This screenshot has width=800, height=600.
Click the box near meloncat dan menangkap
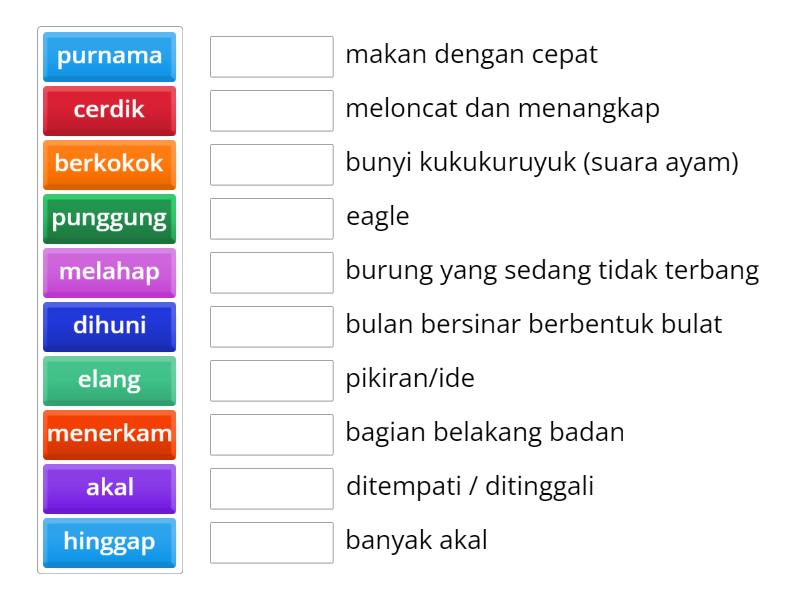272,112
